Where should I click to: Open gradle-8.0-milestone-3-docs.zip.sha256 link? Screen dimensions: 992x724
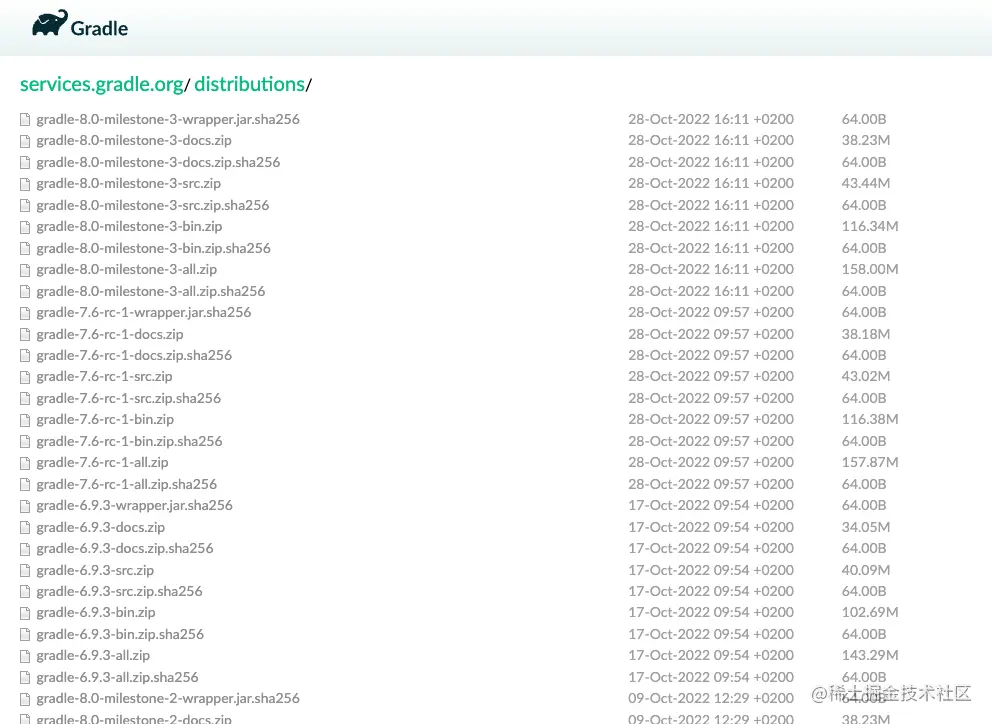pos(158,162)
